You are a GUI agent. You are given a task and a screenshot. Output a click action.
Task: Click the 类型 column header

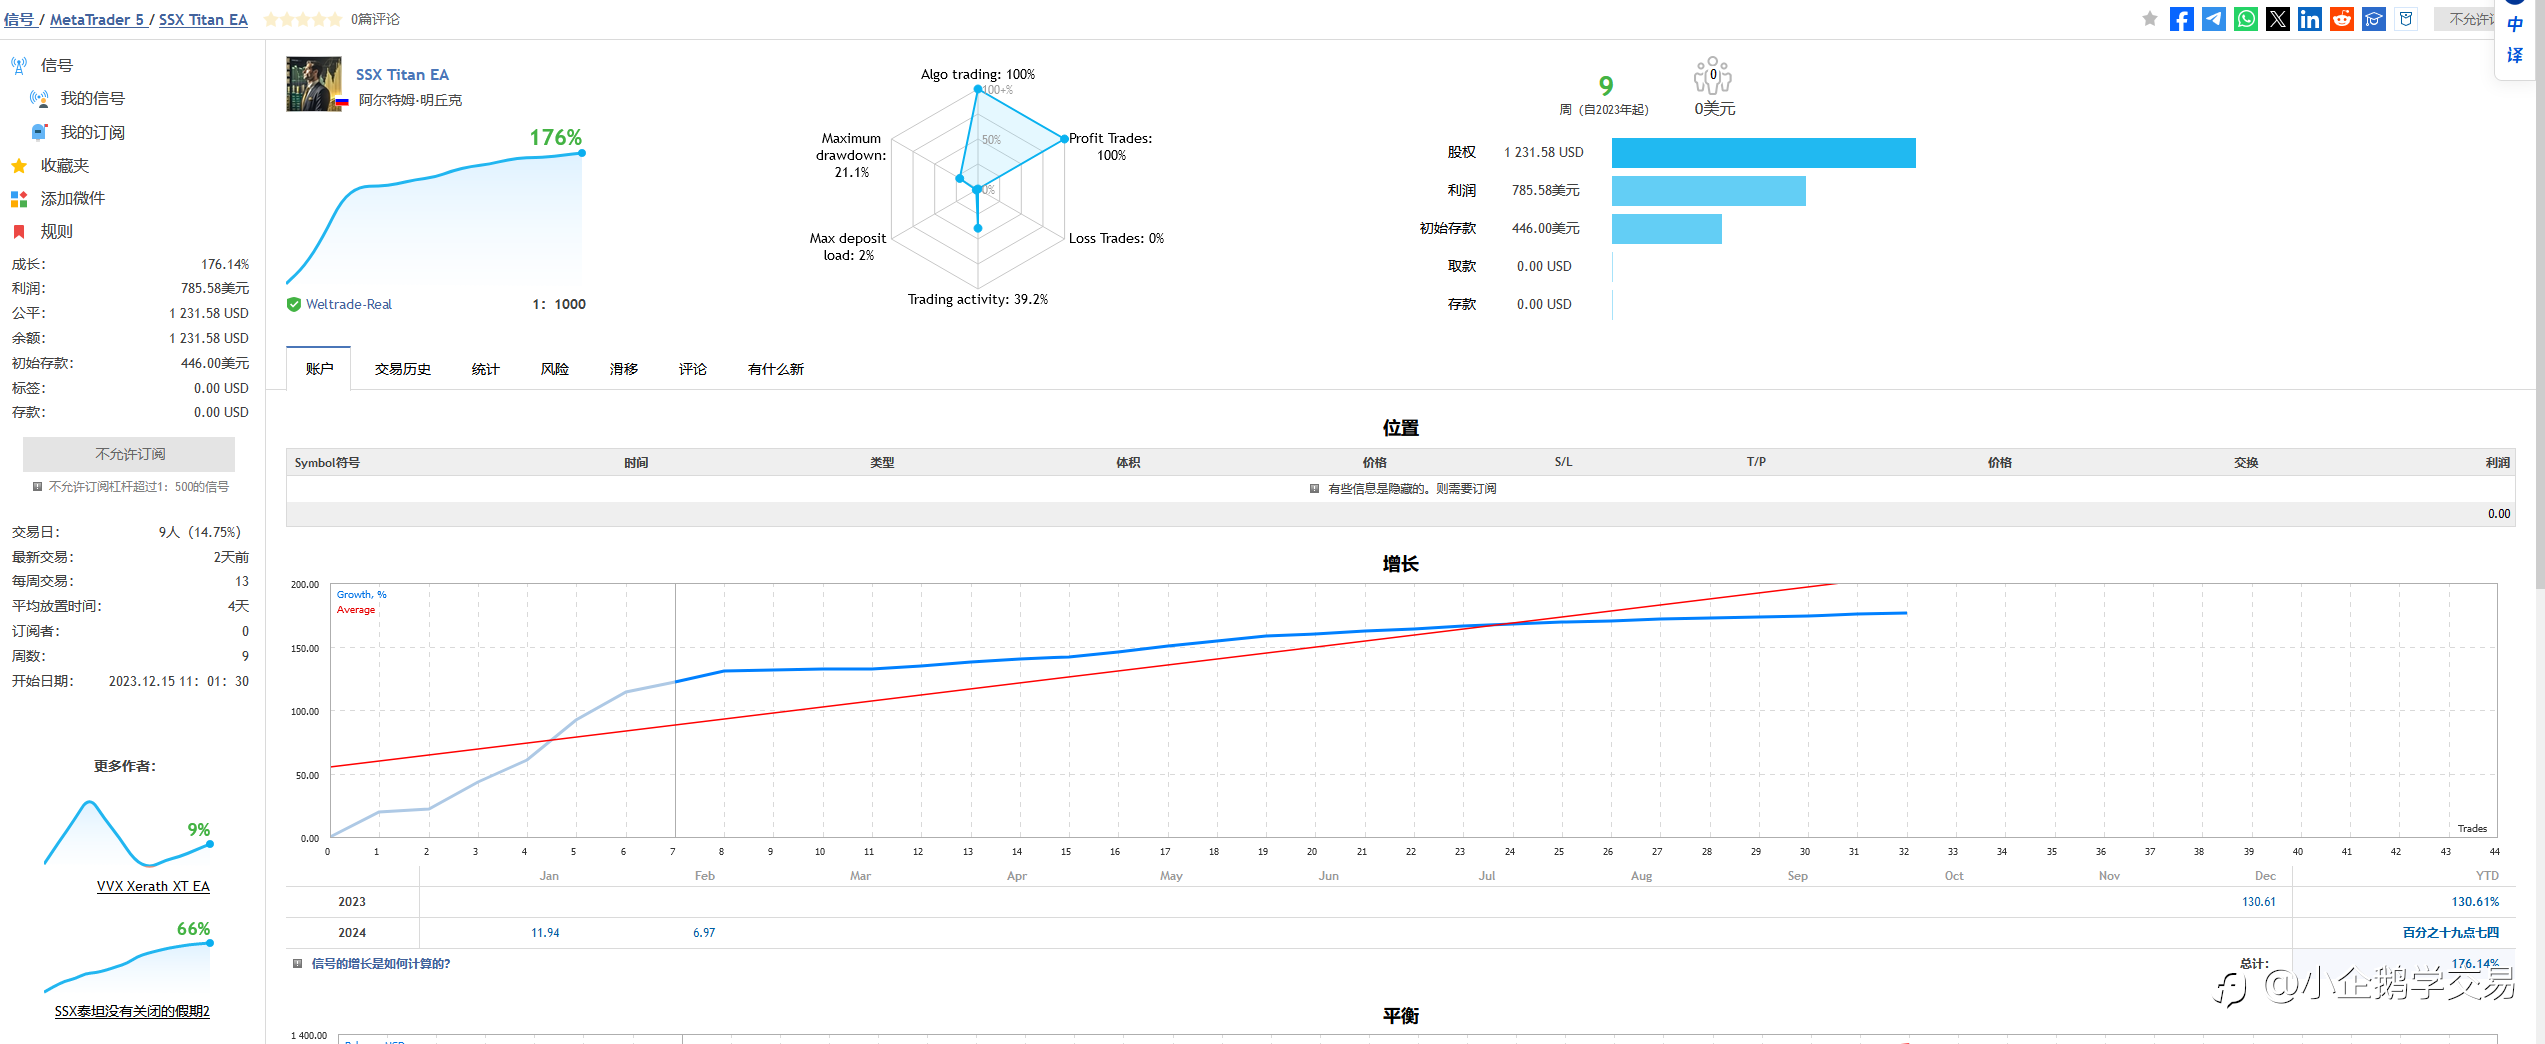pyautogui.click(x=882, y=463)
